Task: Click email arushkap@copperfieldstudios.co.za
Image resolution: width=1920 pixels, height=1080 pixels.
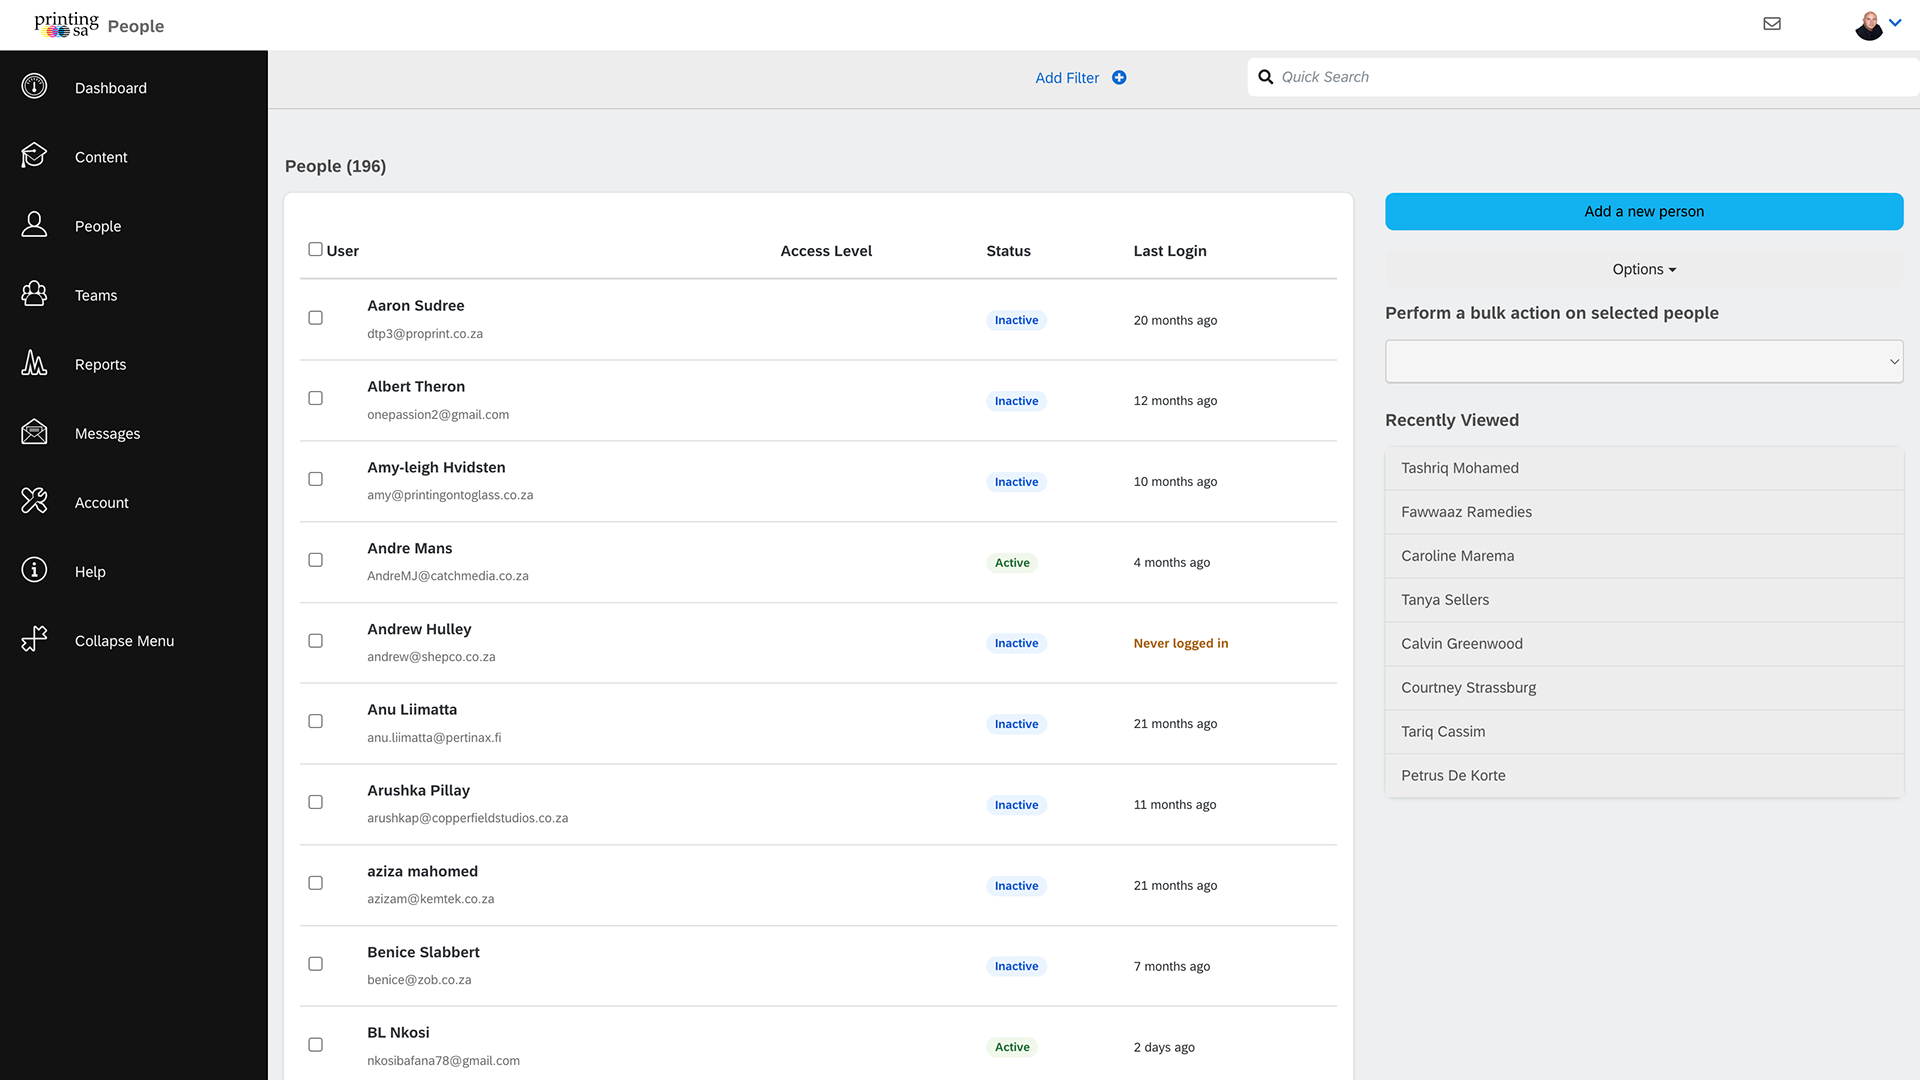Action: click(x=467, y=818)
